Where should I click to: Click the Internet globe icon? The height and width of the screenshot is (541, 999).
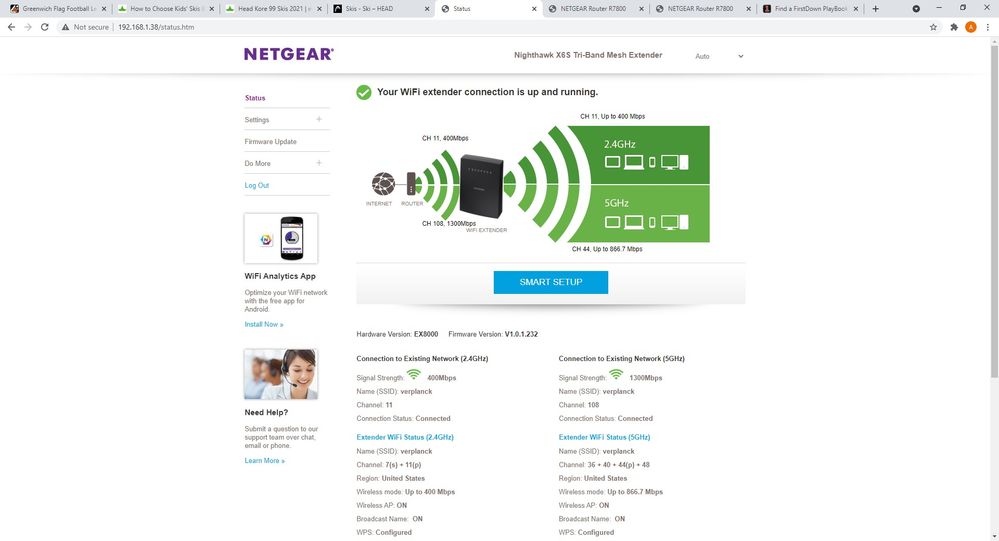coord(382,184)
